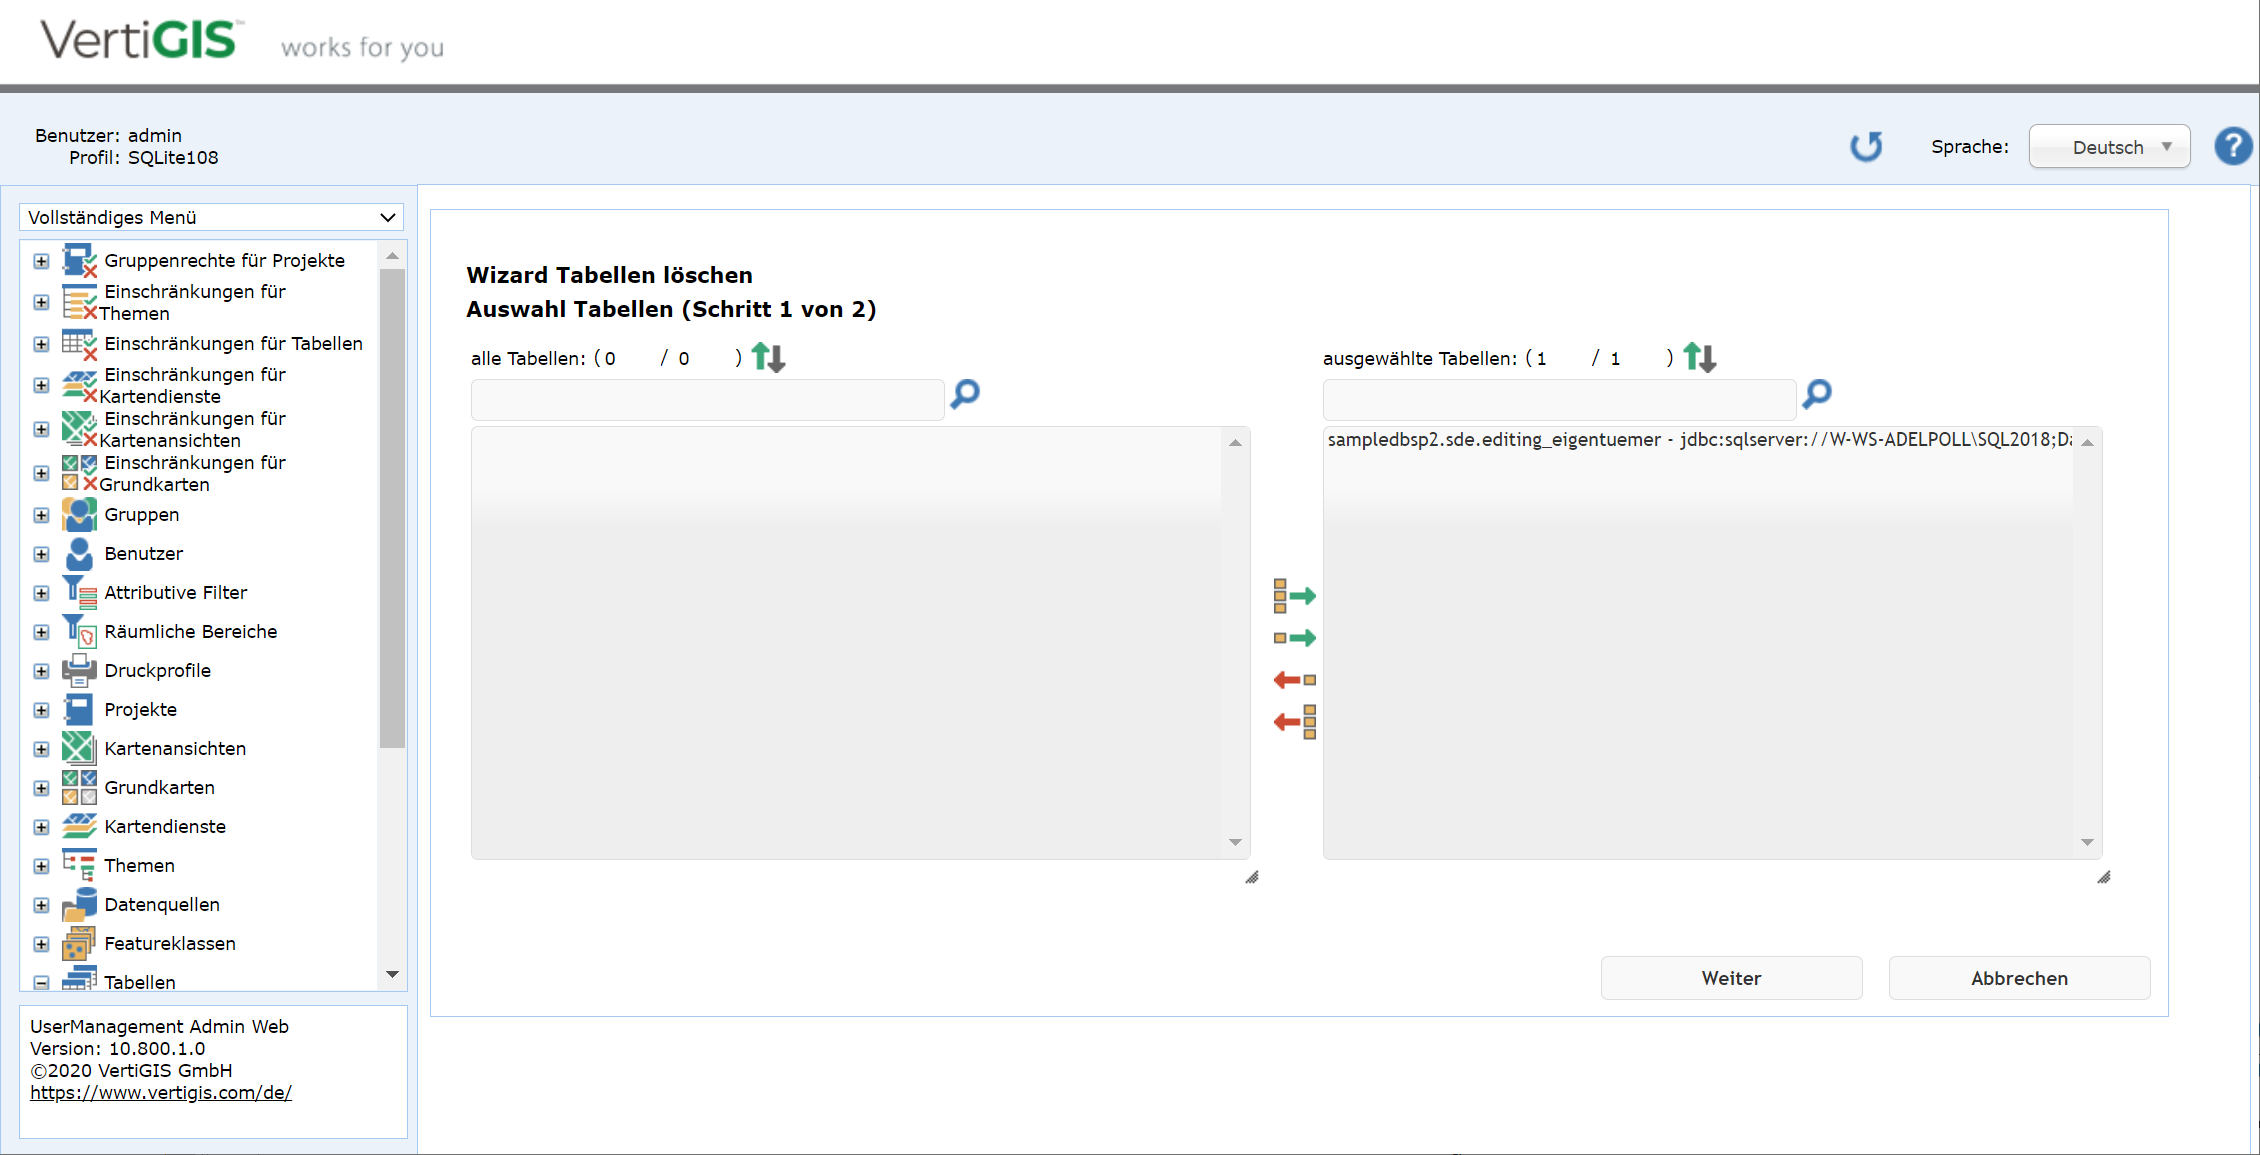
Task: Click the sort arrows next to ausgewählte Tabellen
Action: (x=1700, y=356)
